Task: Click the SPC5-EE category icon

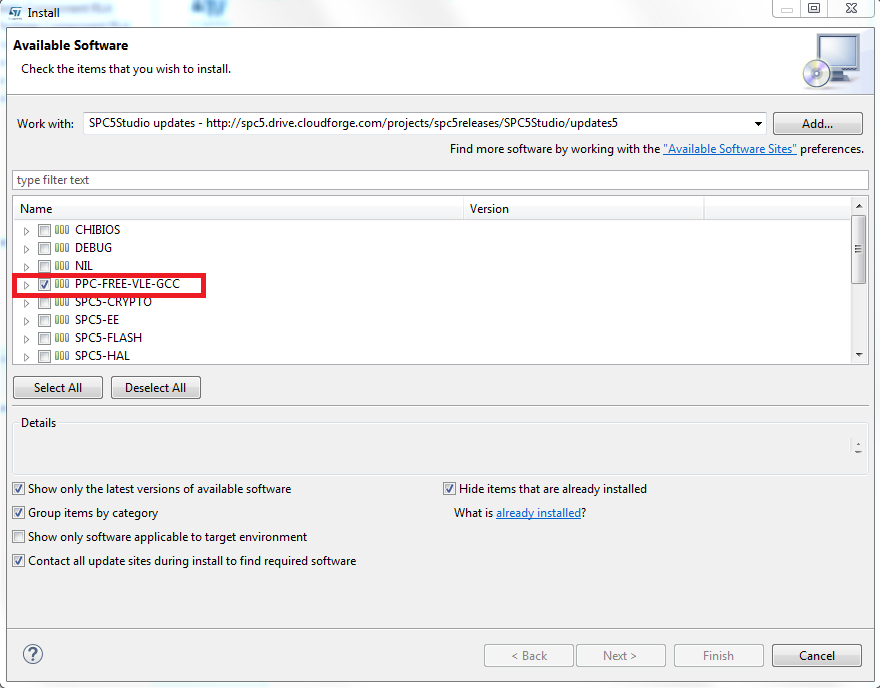Action: click(62, 320)
